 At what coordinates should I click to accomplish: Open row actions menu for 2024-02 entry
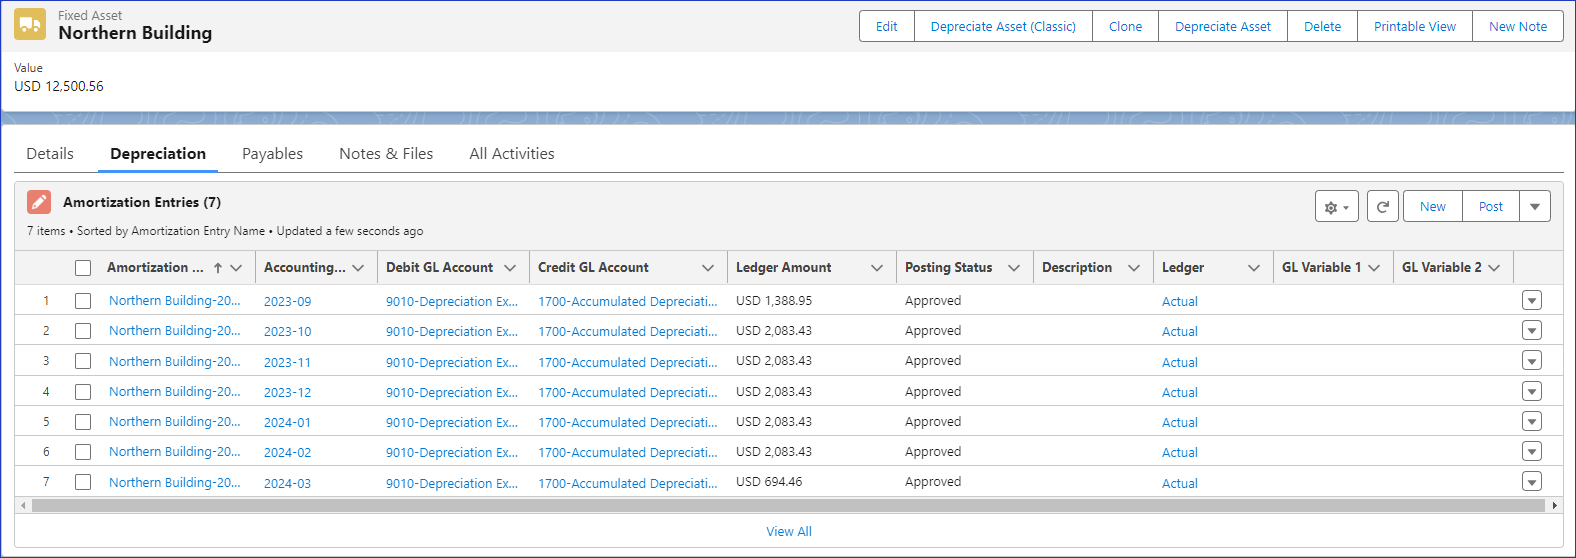coord(1531,452)
